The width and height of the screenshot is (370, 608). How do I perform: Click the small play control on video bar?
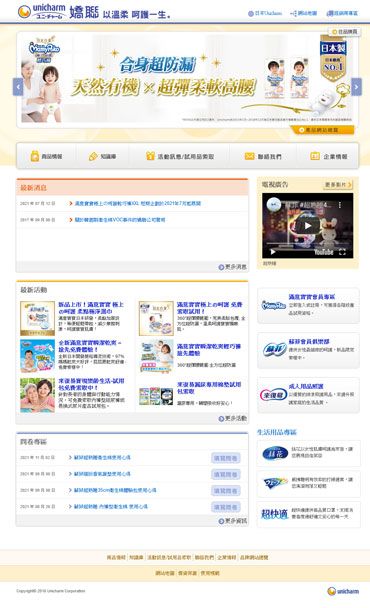(x=273, y=252)
